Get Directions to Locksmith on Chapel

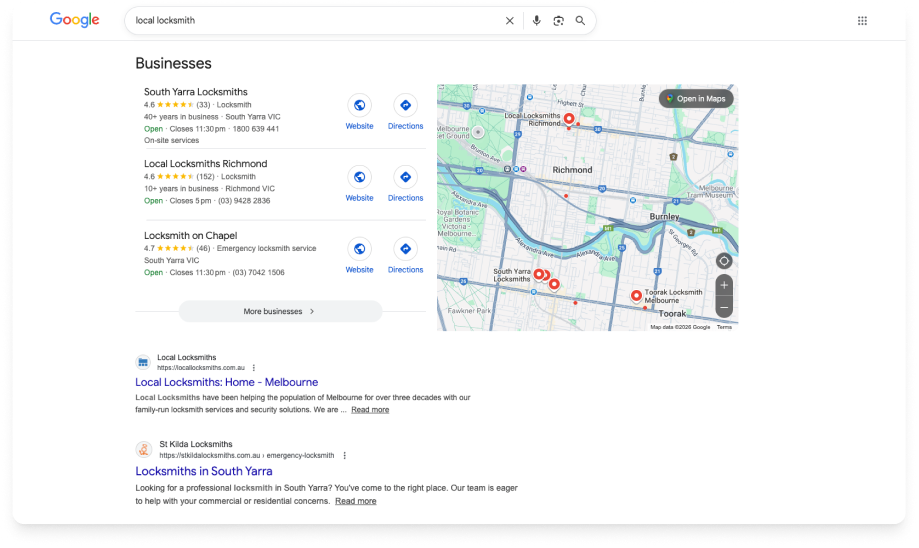[x=405, y=256]
